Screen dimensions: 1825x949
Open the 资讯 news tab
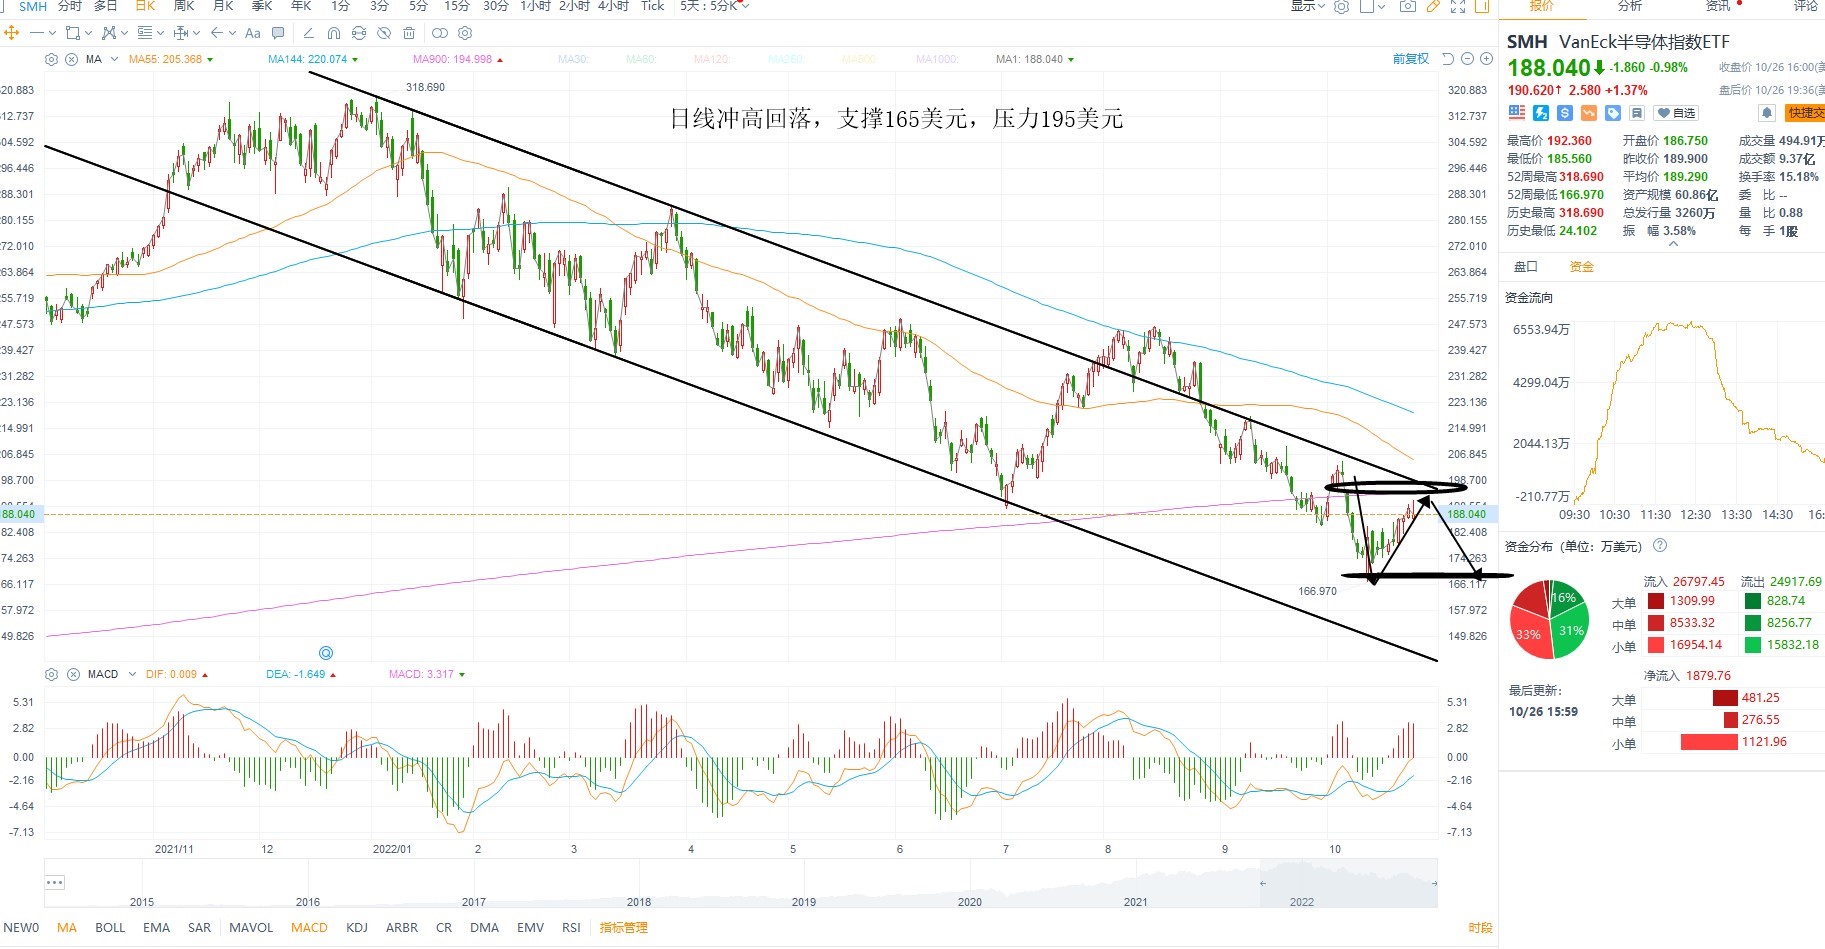[1718, 6]
